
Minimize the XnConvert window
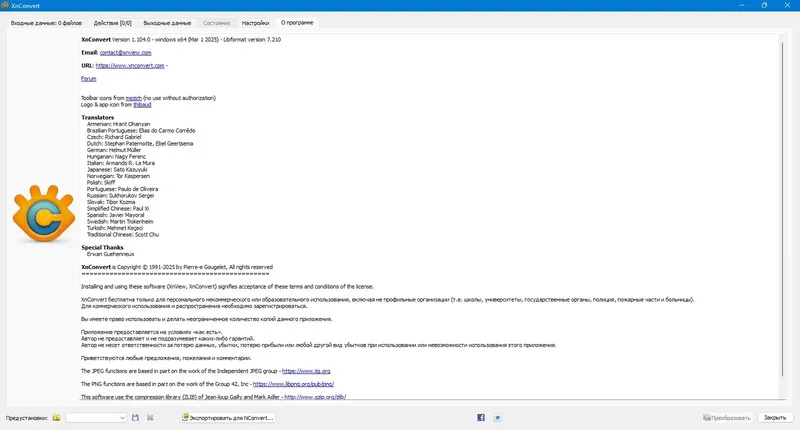point(741,5)
